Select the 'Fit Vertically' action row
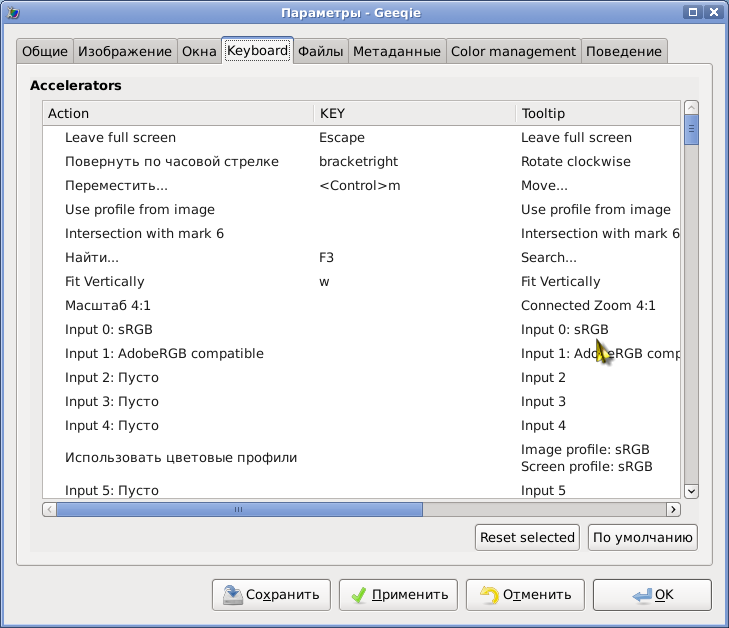 point(361,282)
